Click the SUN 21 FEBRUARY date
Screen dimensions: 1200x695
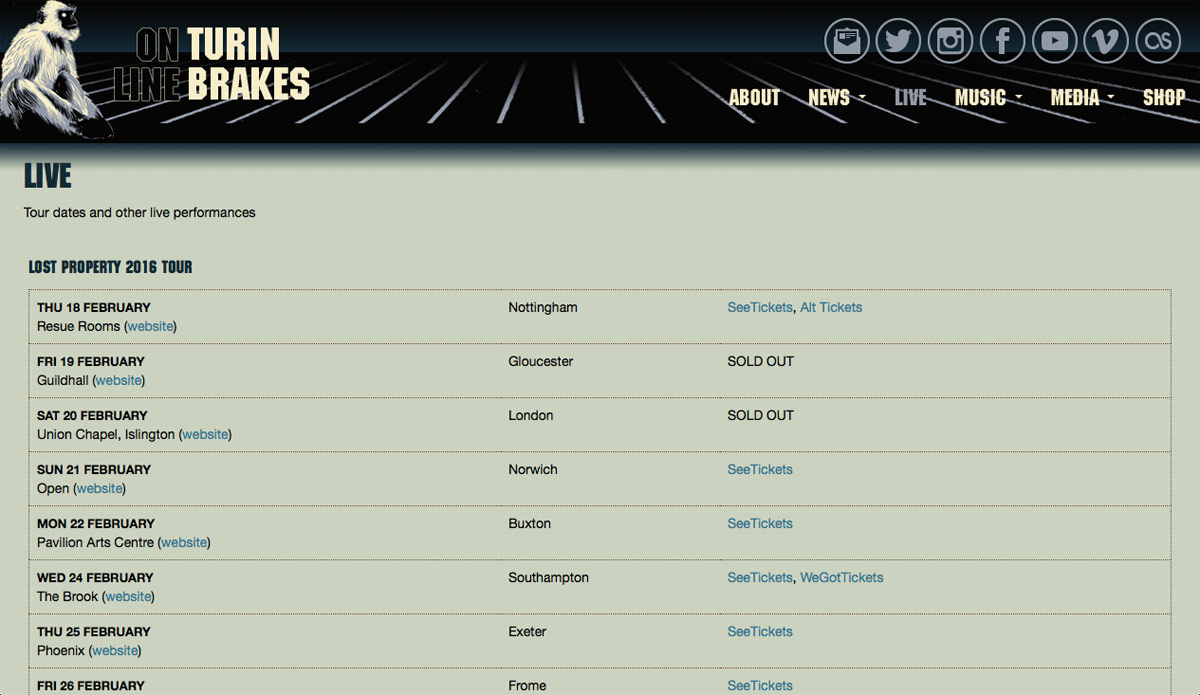click(93, 469)
